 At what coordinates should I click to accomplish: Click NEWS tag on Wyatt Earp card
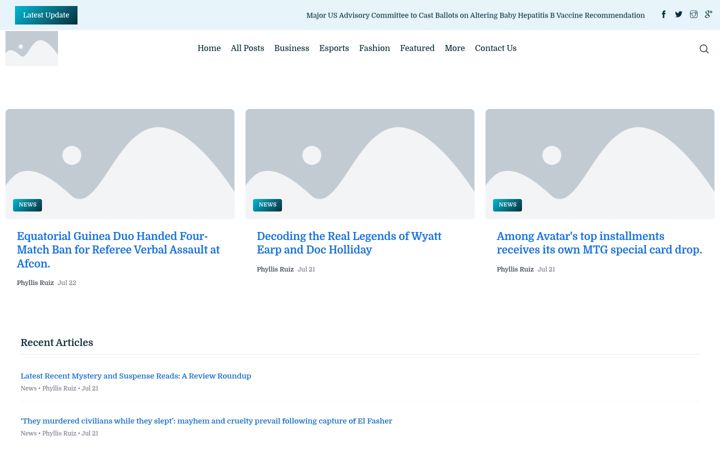(267, 205)
